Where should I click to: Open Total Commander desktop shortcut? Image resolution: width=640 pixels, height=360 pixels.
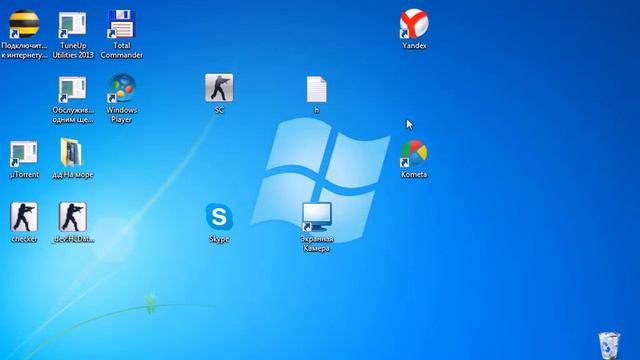point(121,24)
